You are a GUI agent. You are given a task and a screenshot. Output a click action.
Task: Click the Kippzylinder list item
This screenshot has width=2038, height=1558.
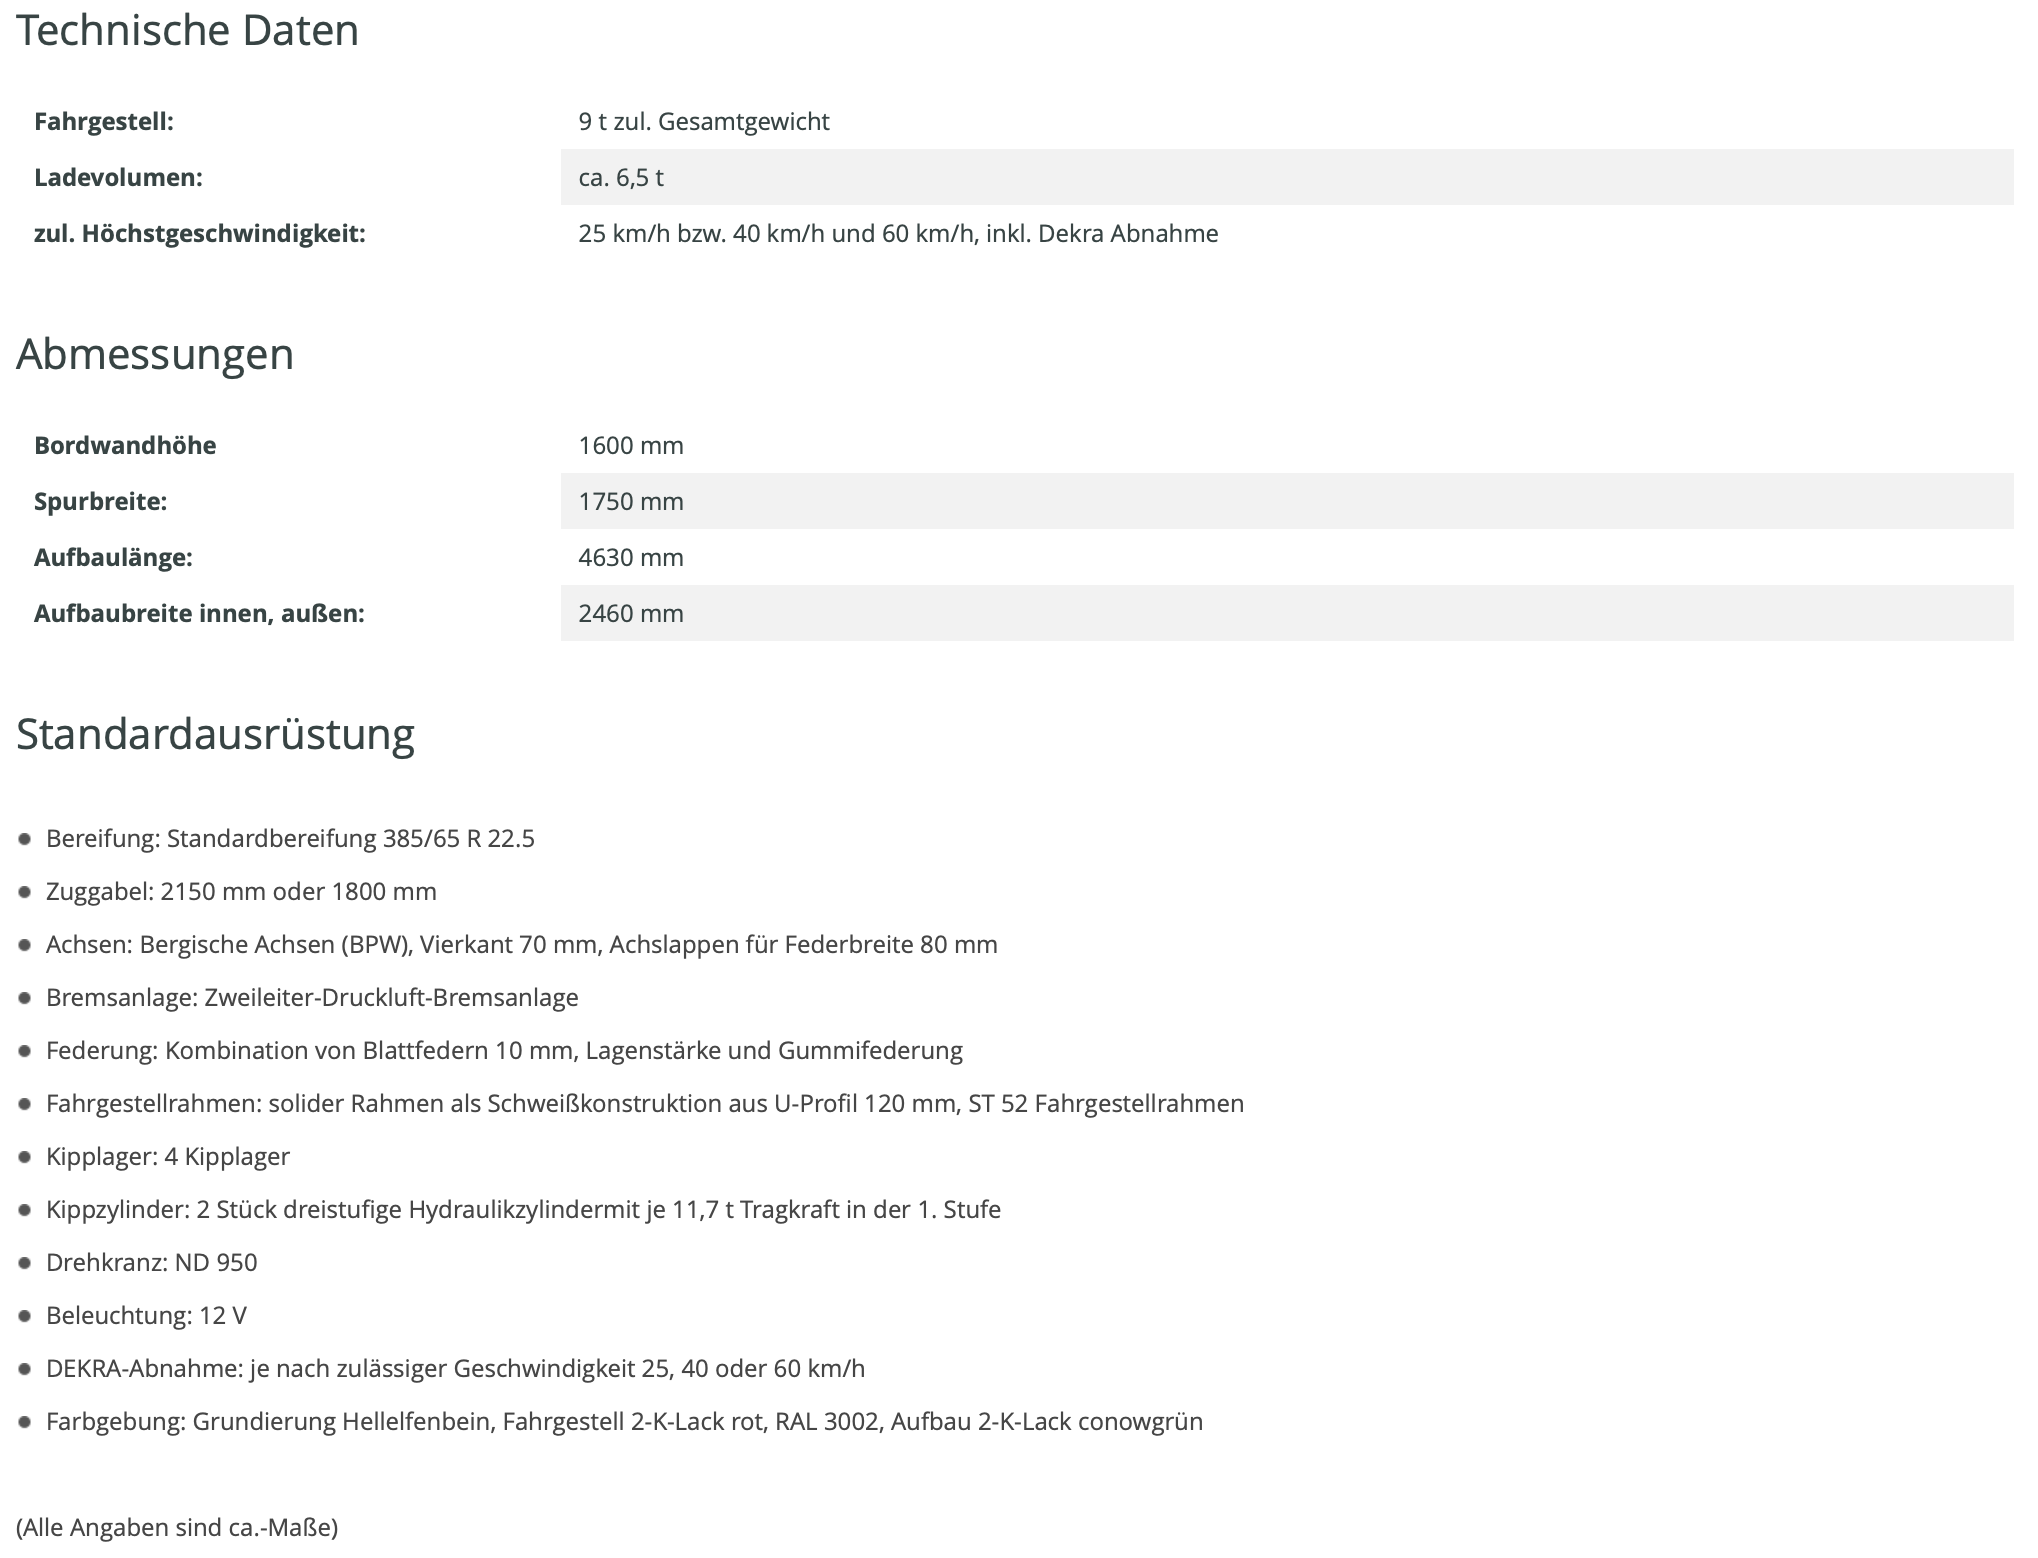pyautogui.click(x=523, y=1209)
